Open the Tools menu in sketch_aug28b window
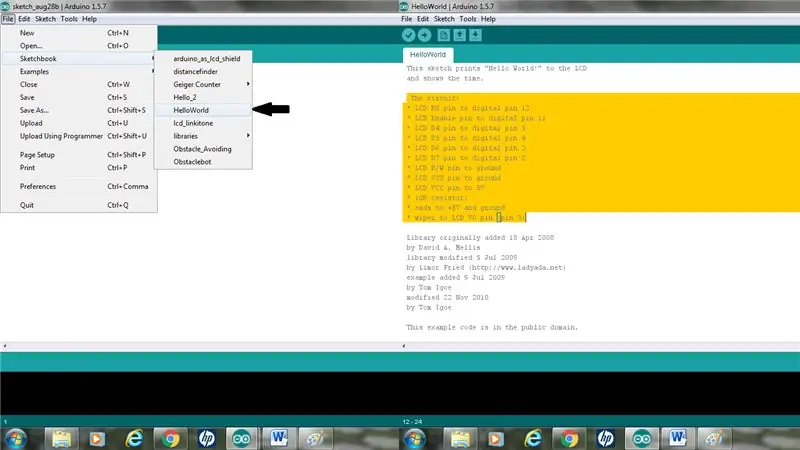Image resolution: width=800 pixels, height=450 pixels. tap(69, 19)
